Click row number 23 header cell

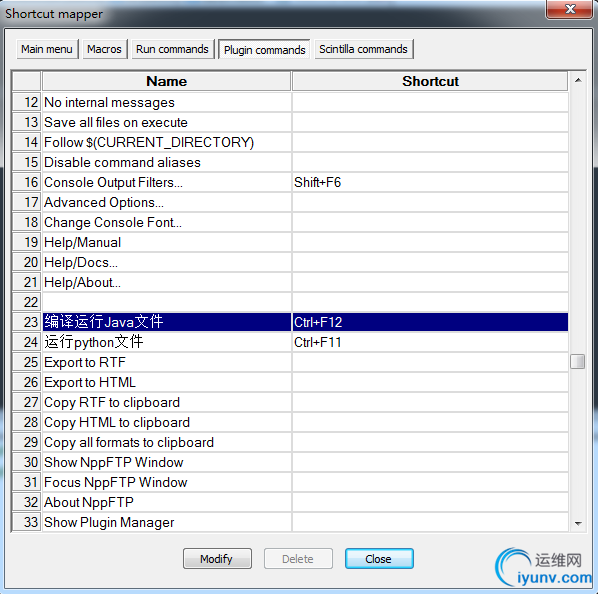coord(27,322)
